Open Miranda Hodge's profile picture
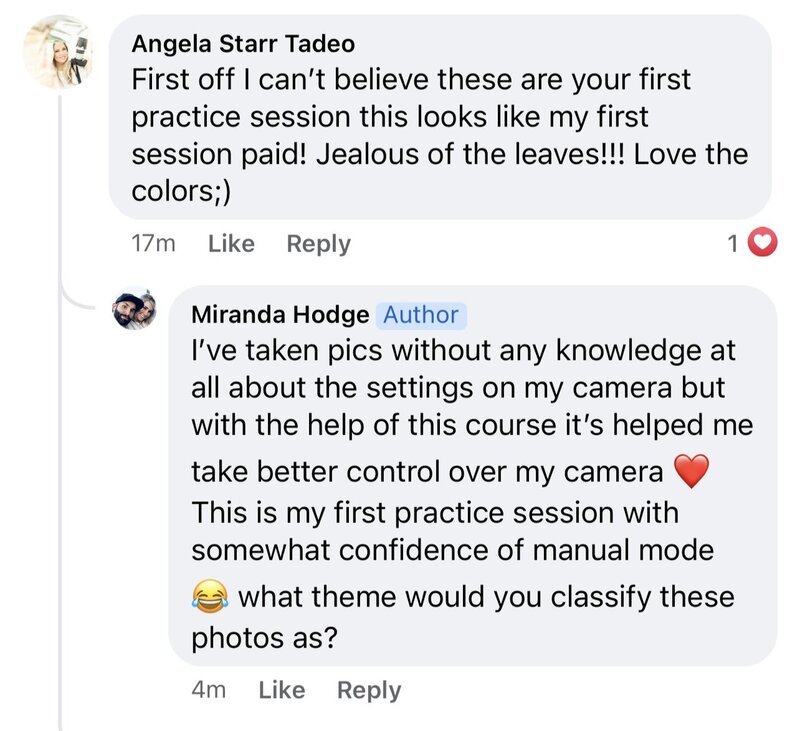800x731 pixels. [133, 311]
